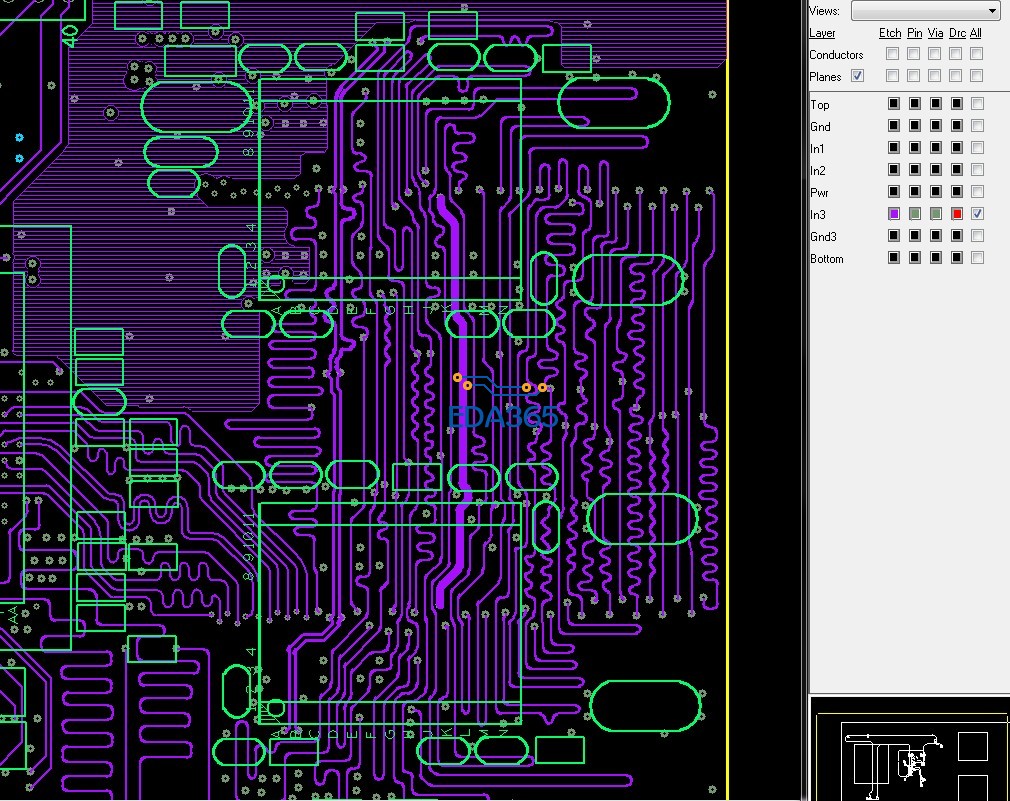The image size is (1010, 801).
Task: Toggle In2 layer Drc visibility box
Action: pos(957,169)
